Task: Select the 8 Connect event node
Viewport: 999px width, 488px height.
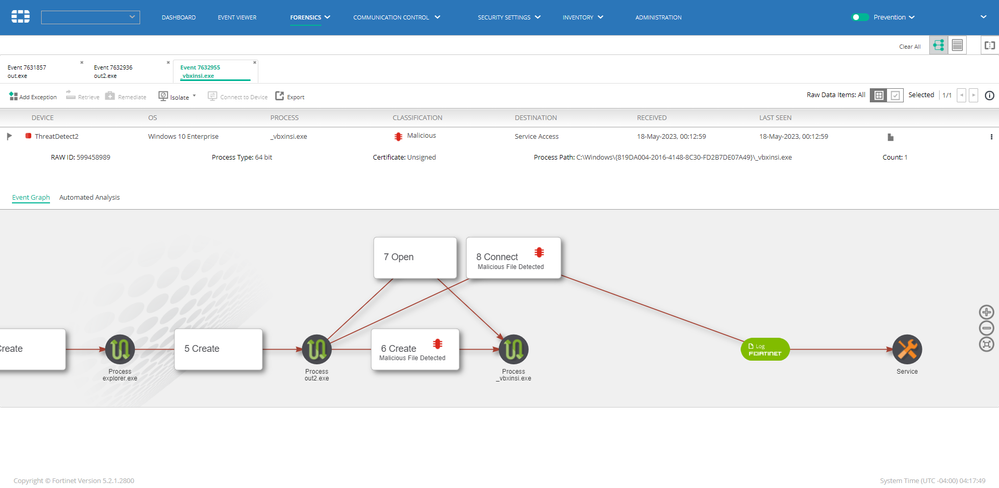Action: [514, 257]
